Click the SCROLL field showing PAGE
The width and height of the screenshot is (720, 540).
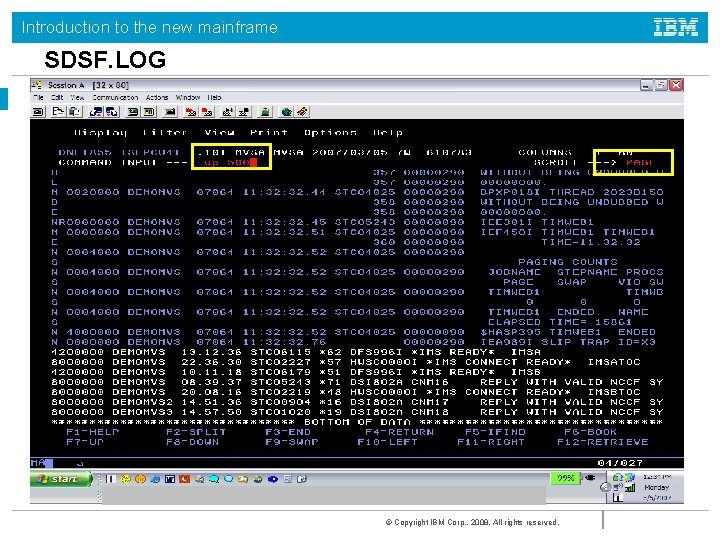tap(639, 163)
